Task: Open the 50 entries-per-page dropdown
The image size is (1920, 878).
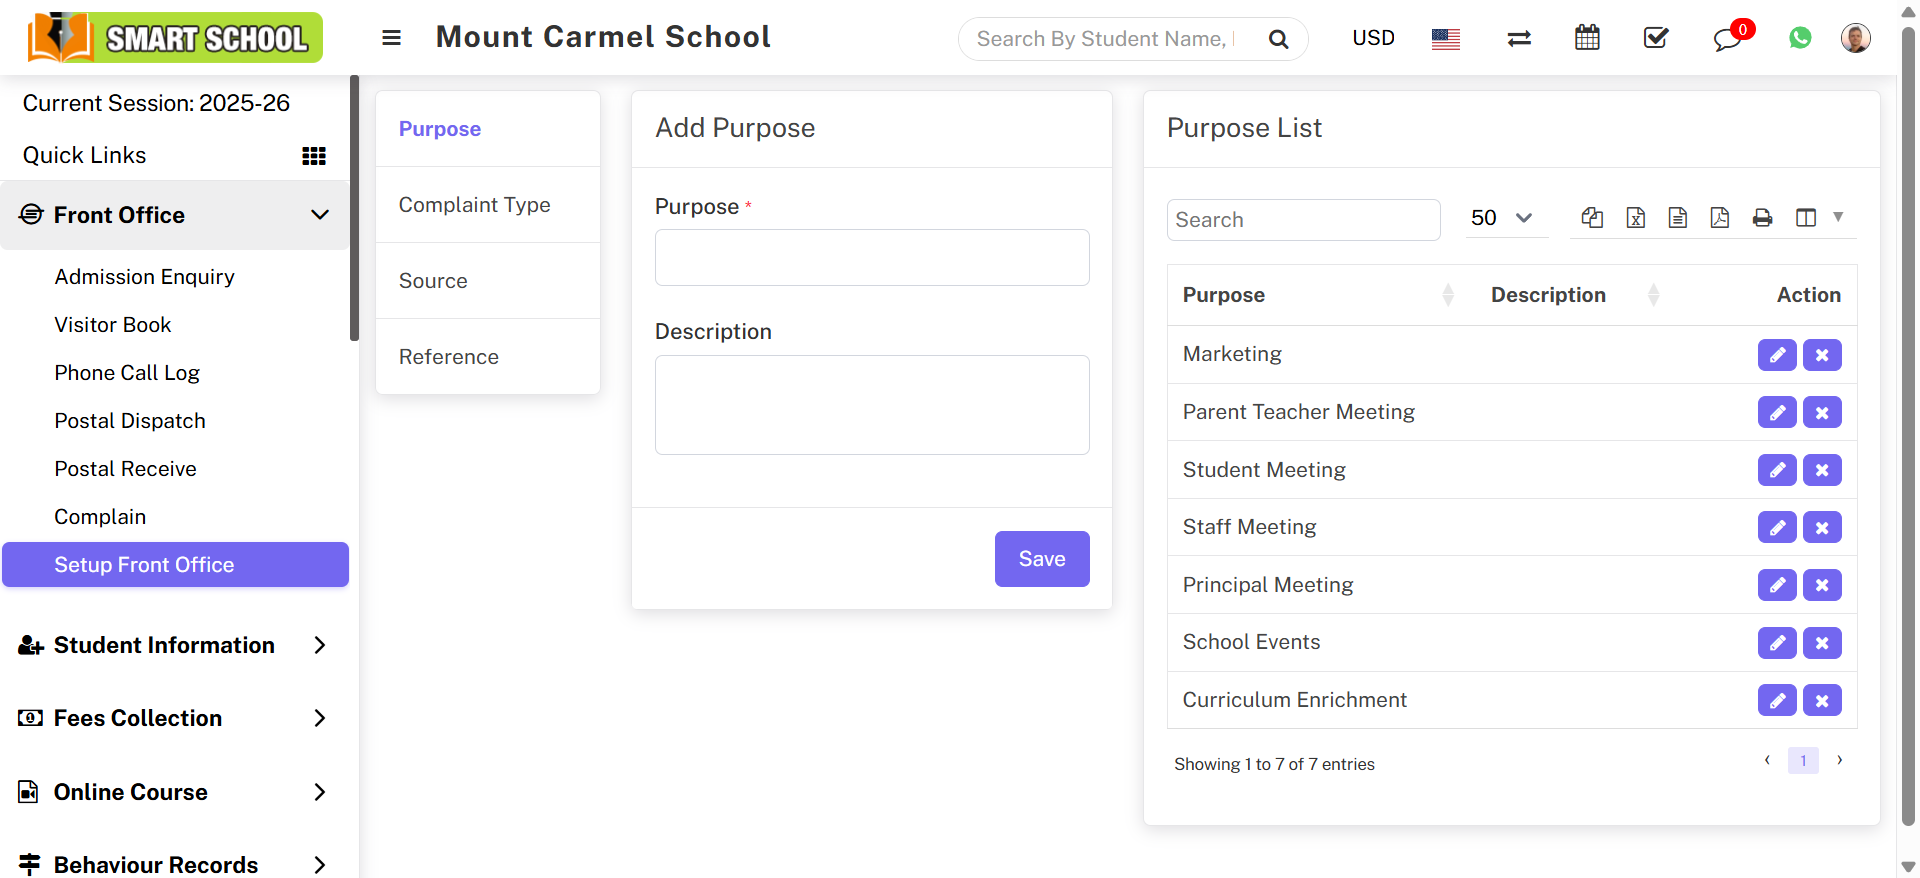Action: click(1502, 218)
